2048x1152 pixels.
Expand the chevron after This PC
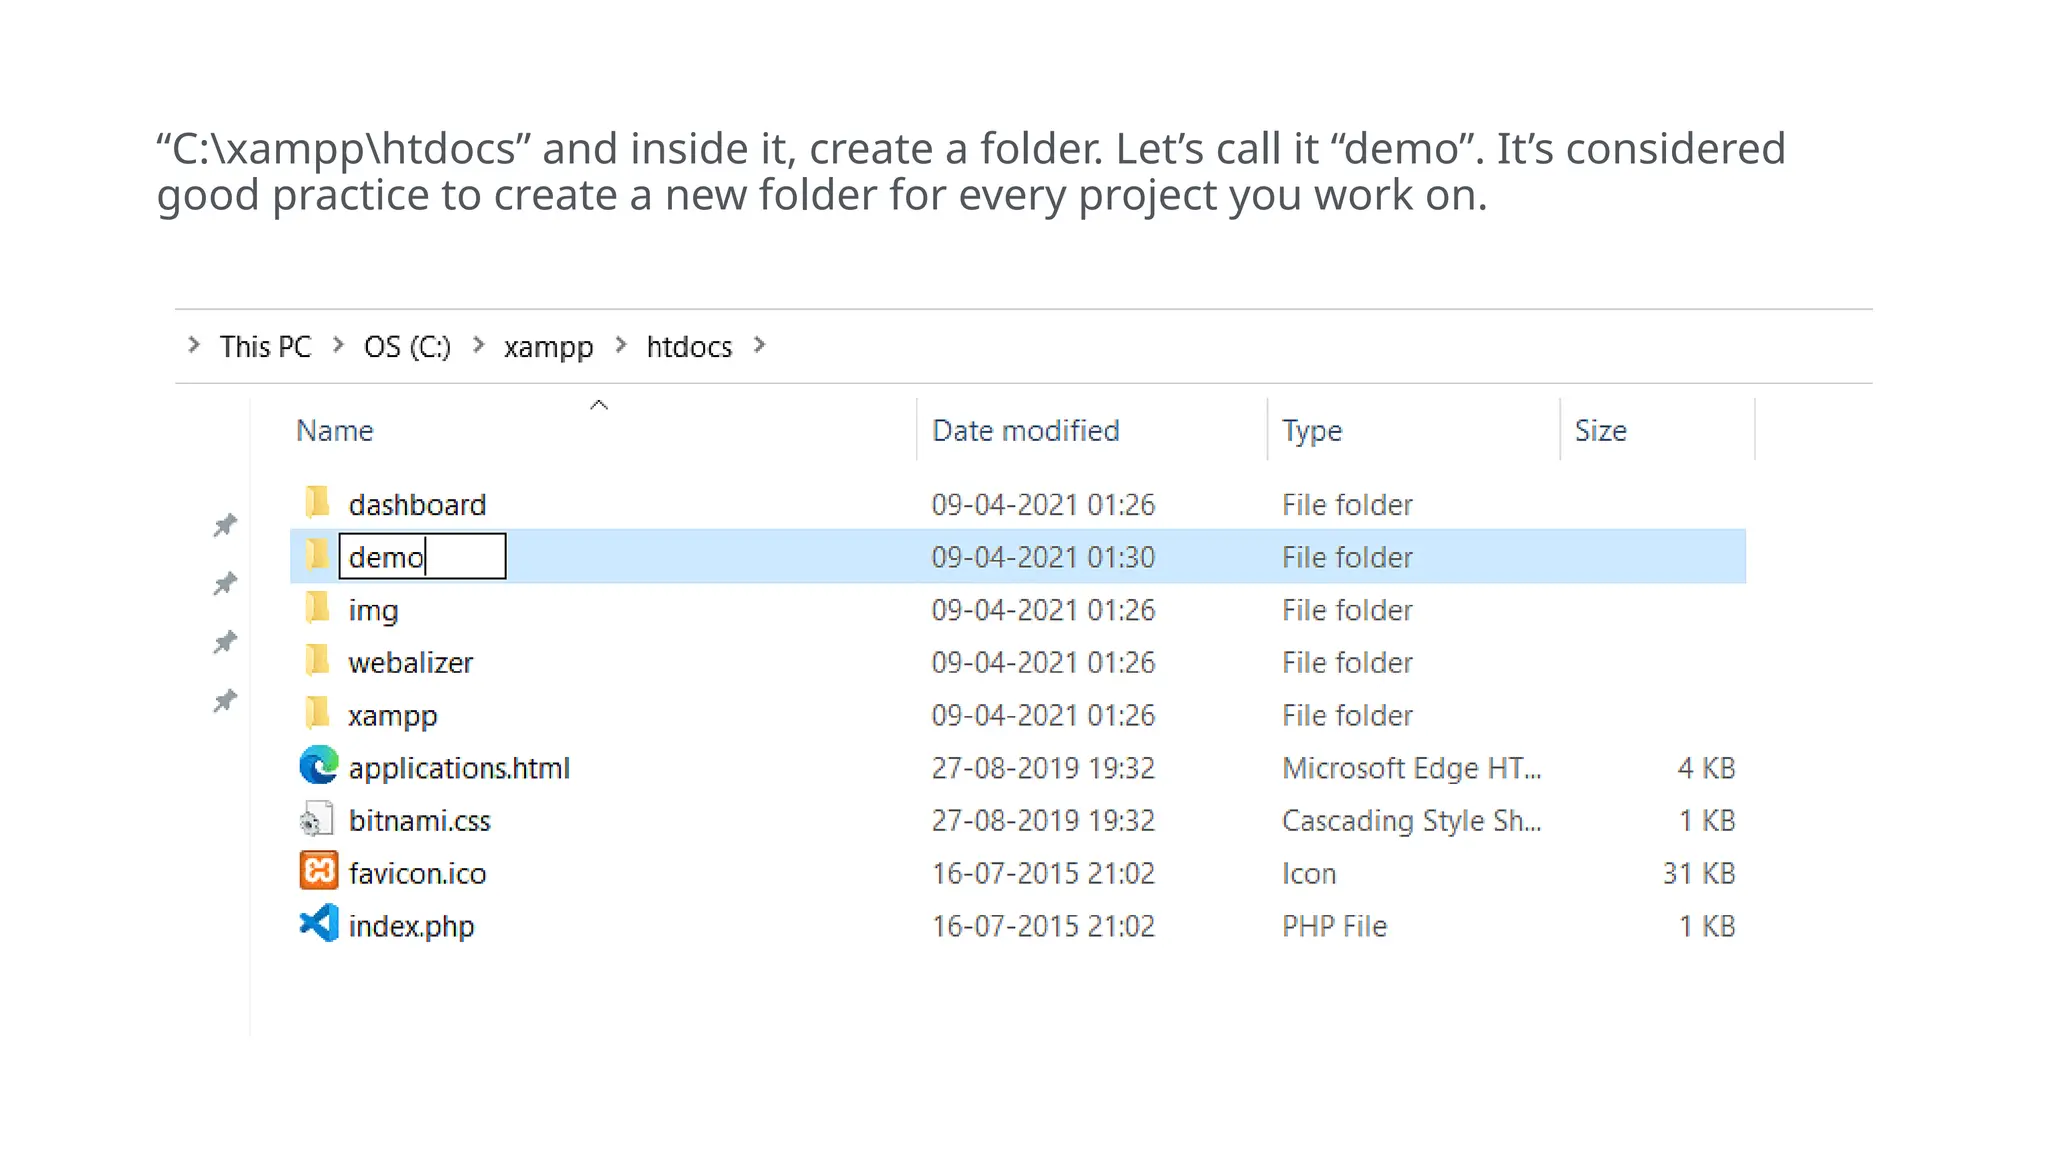338,345
